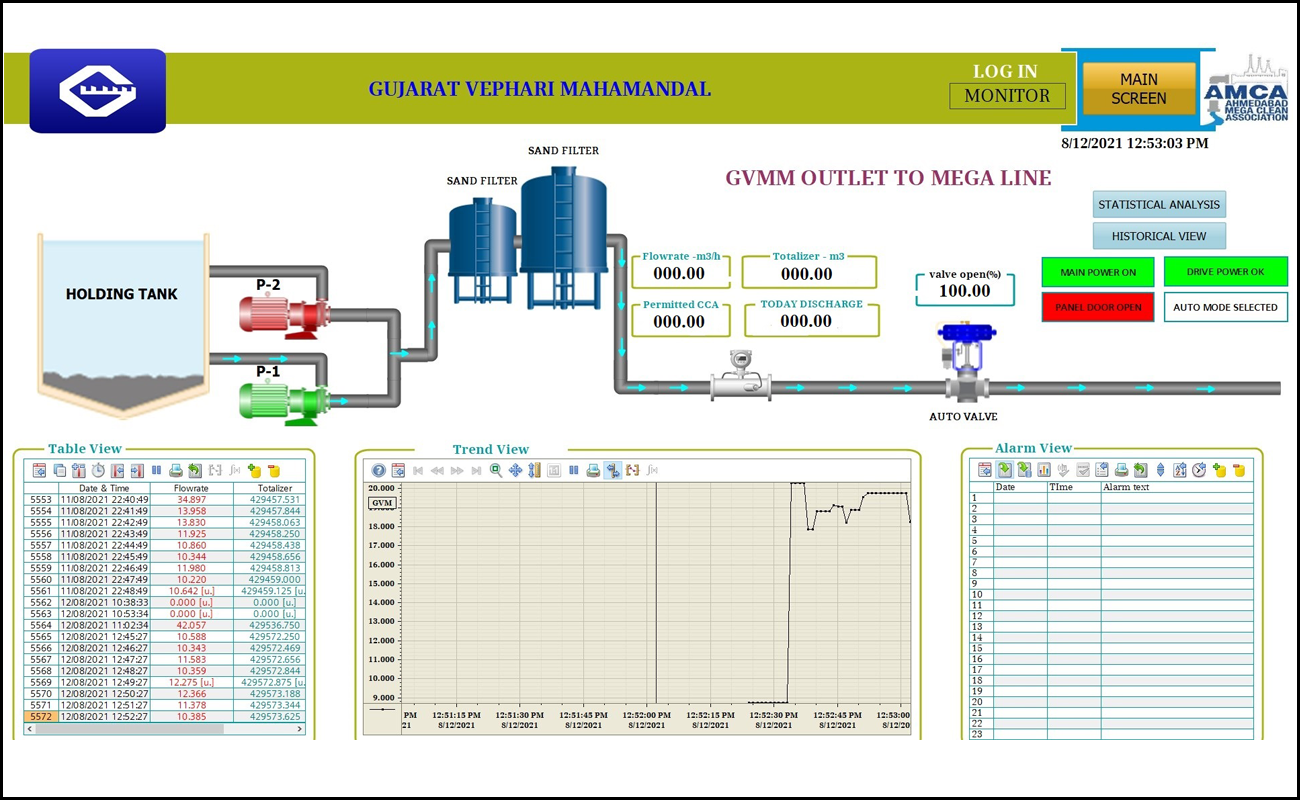Click the MONITOR login field
This screenshot has height=800, width=1300.
(x=1007, y=96)
